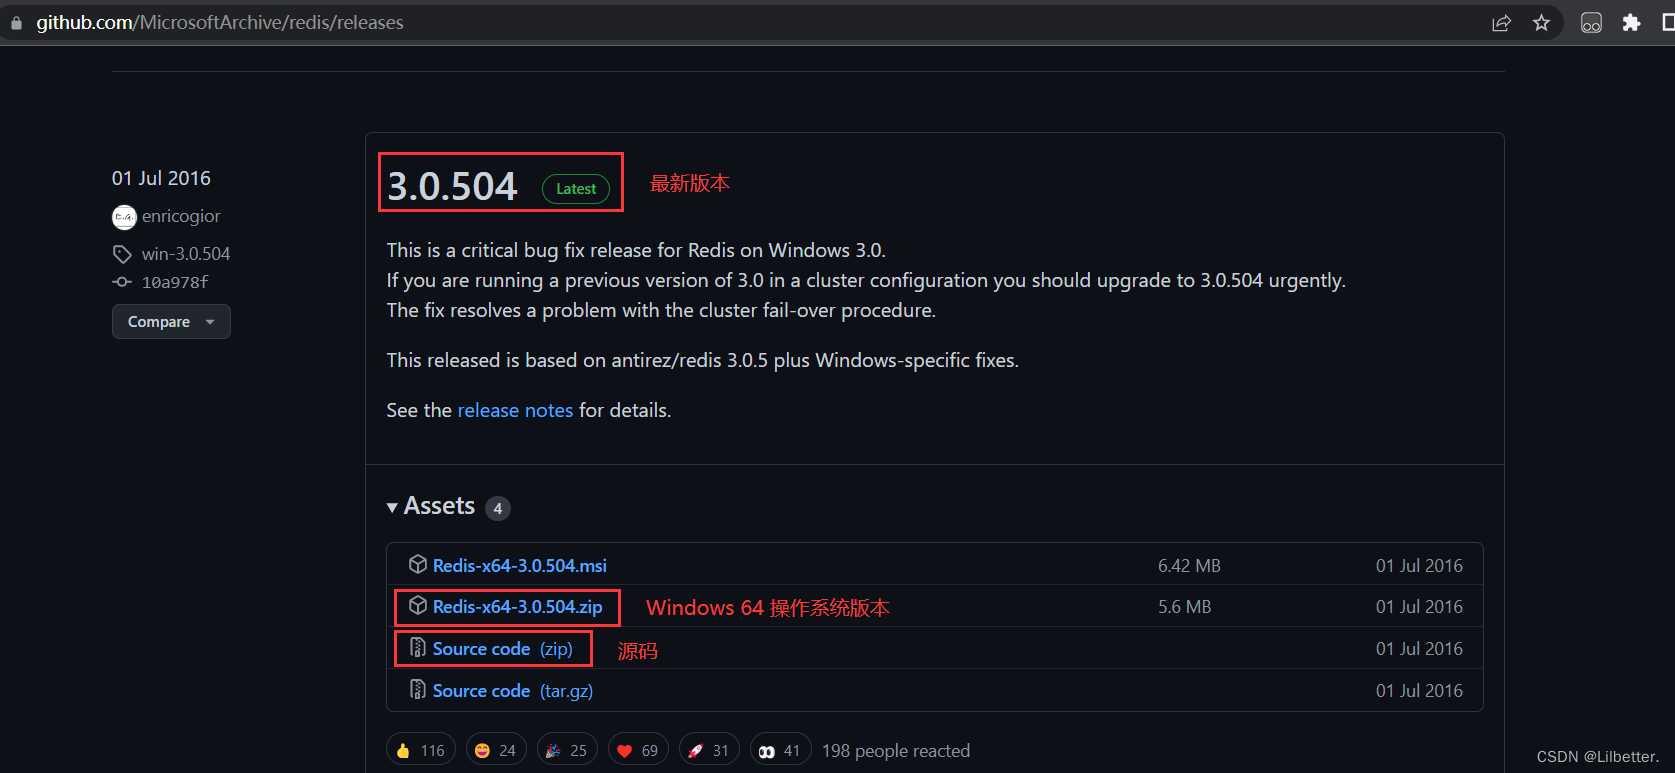Click the '01 Jul 2016' release date in sidebar
The image size is (1675, 773).
pyautogui.click(x=161, y=178)
